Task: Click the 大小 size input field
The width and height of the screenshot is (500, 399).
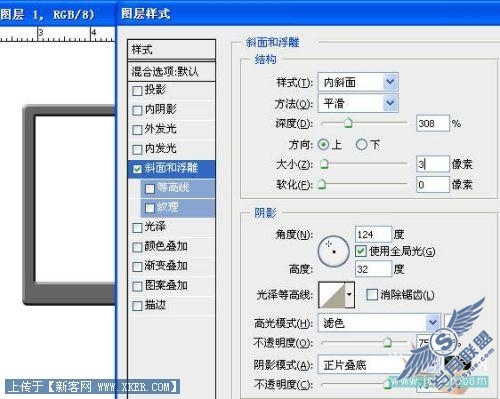Action: [x=433, y=164]
